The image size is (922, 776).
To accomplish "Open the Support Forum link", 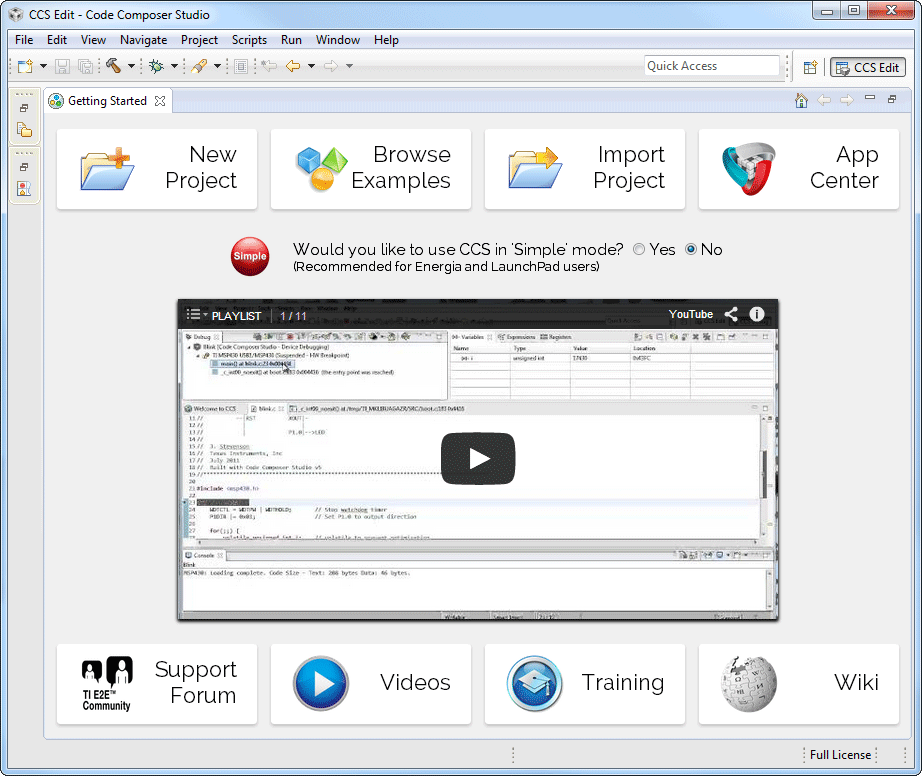I will (156, 683).
